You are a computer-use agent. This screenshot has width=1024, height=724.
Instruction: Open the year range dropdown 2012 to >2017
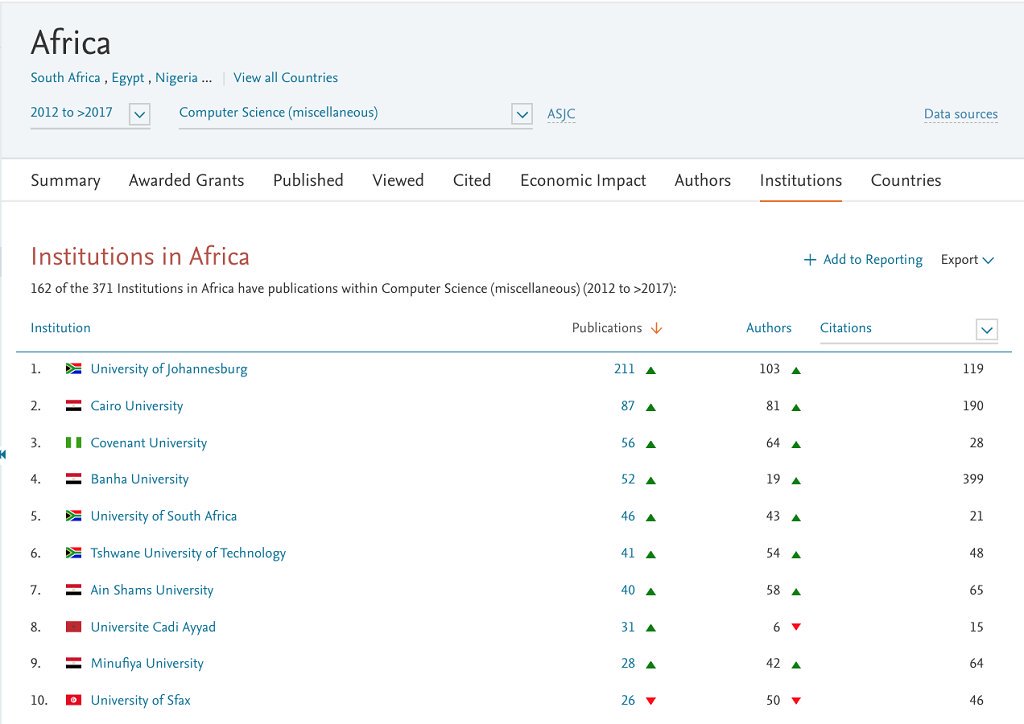click(140, 114)
